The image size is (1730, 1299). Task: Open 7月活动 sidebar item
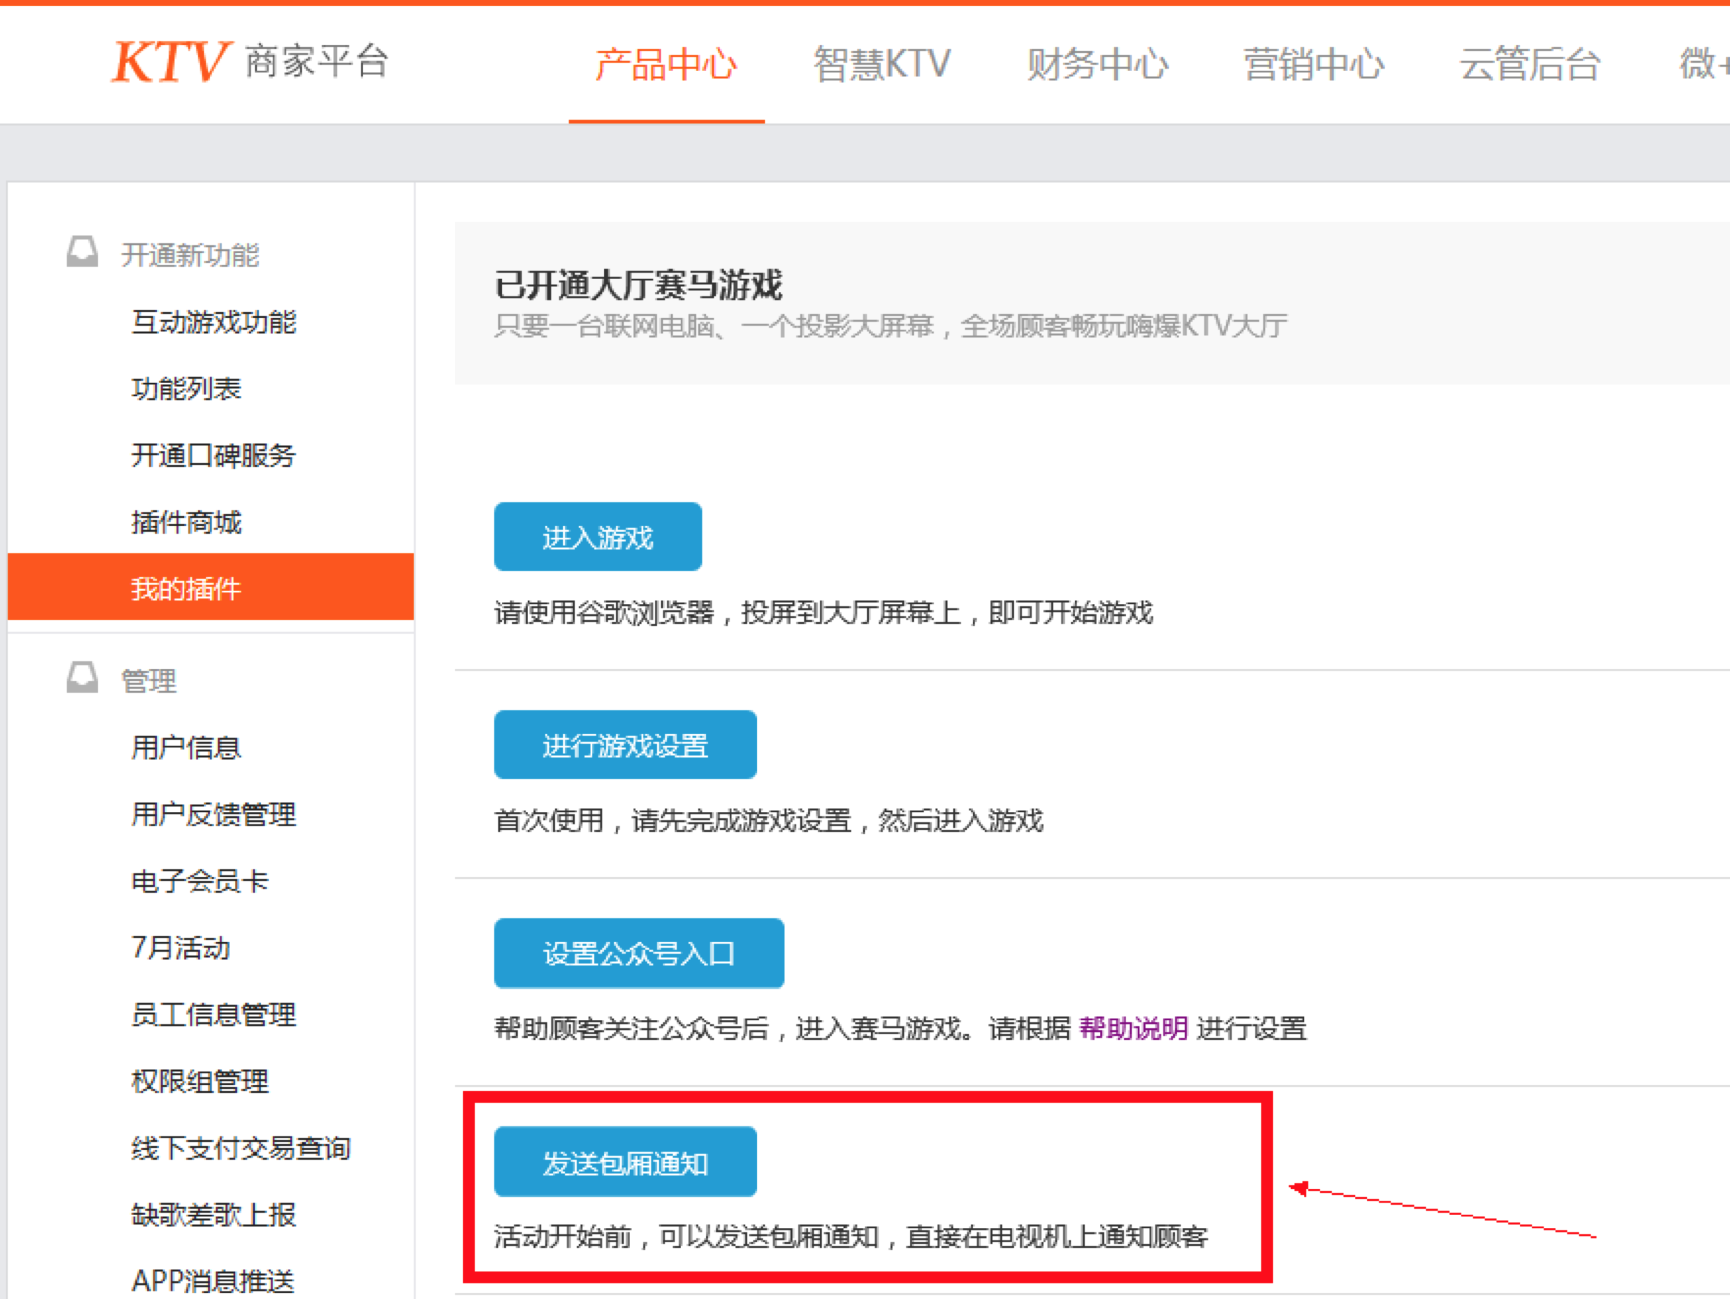181,948
